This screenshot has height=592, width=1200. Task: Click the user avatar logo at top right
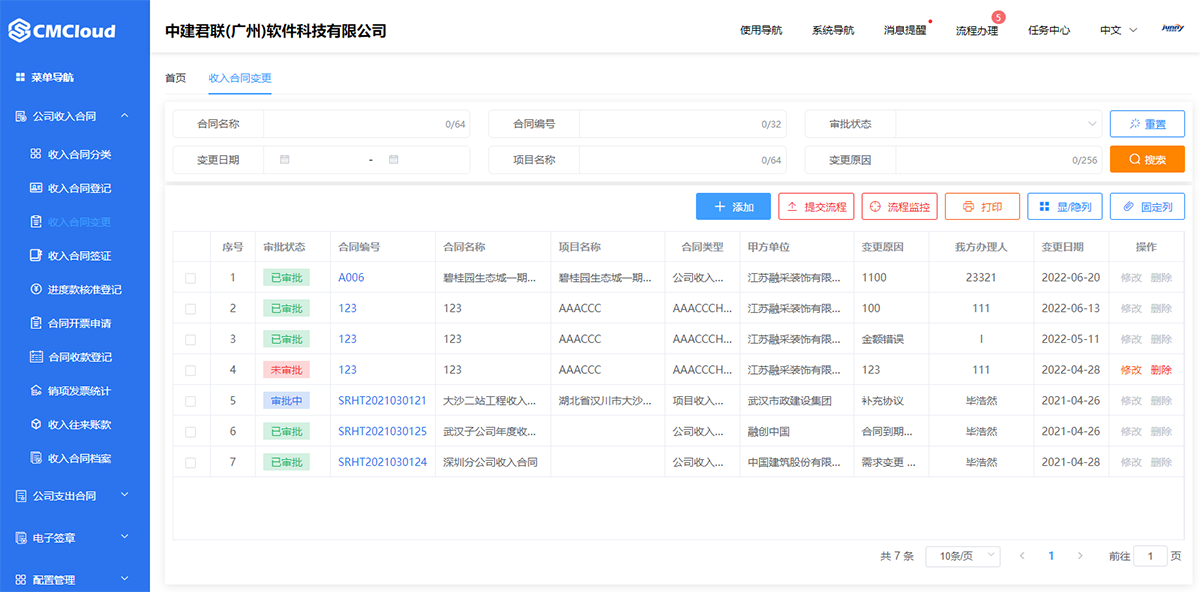click(1173, 29)
